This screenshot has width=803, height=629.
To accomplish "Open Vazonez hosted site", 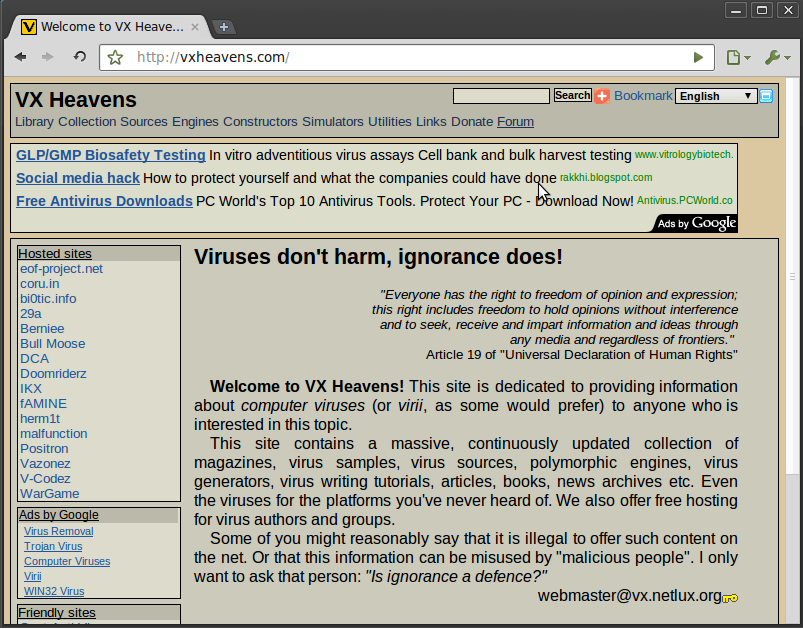I will pyautogui.click(x=45, y=464).
